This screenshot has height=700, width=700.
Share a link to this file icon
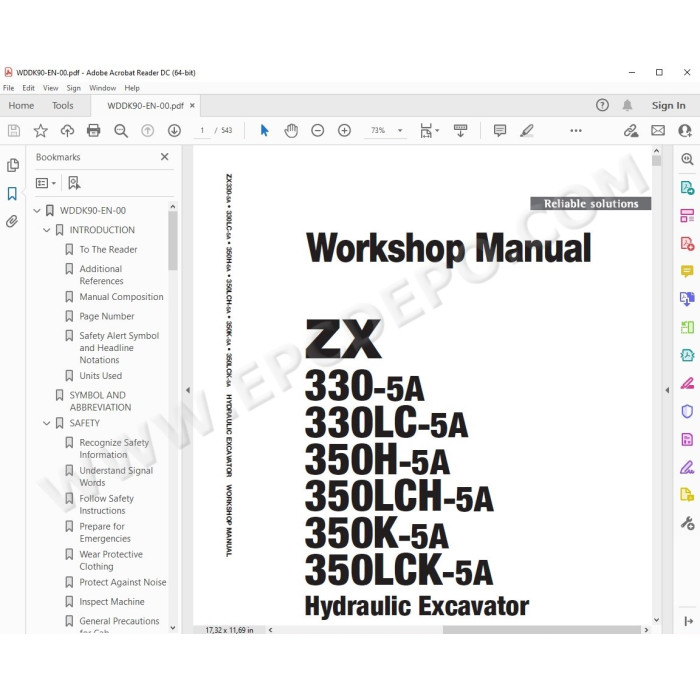coord(631,130)
